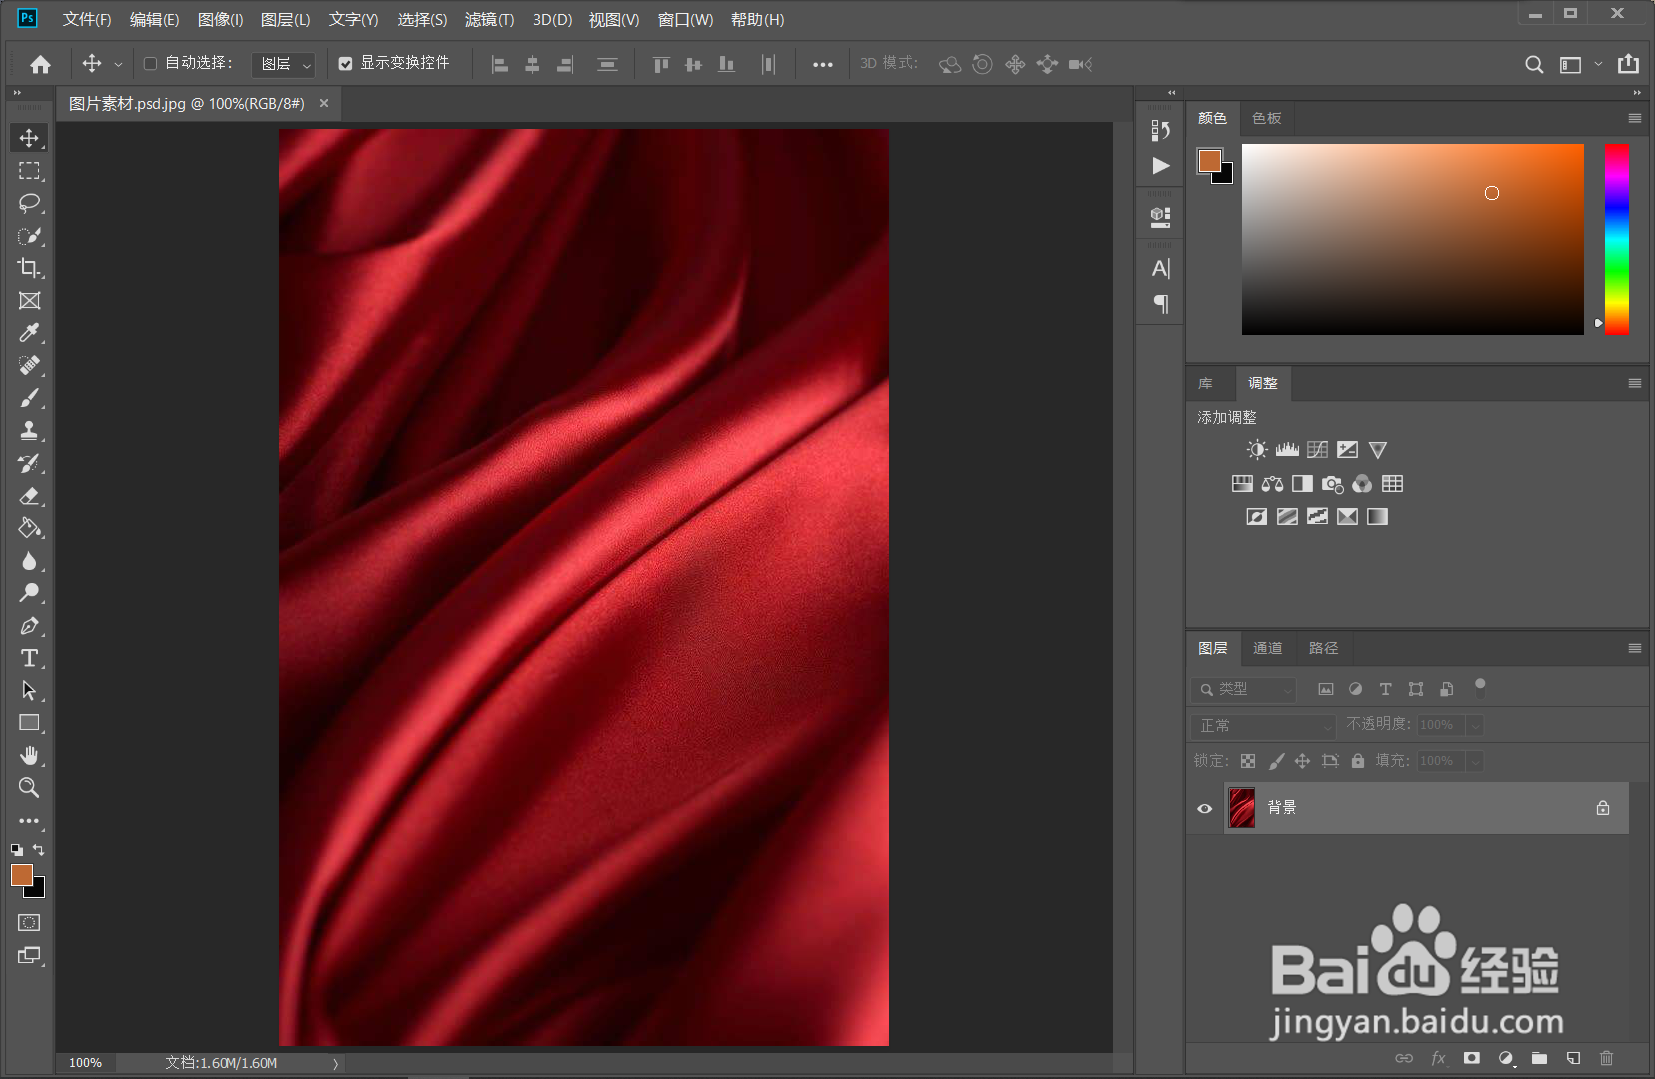Turn layer filtering on or off
Screen dimensions: 1655x1079
tap(1480, 688)
